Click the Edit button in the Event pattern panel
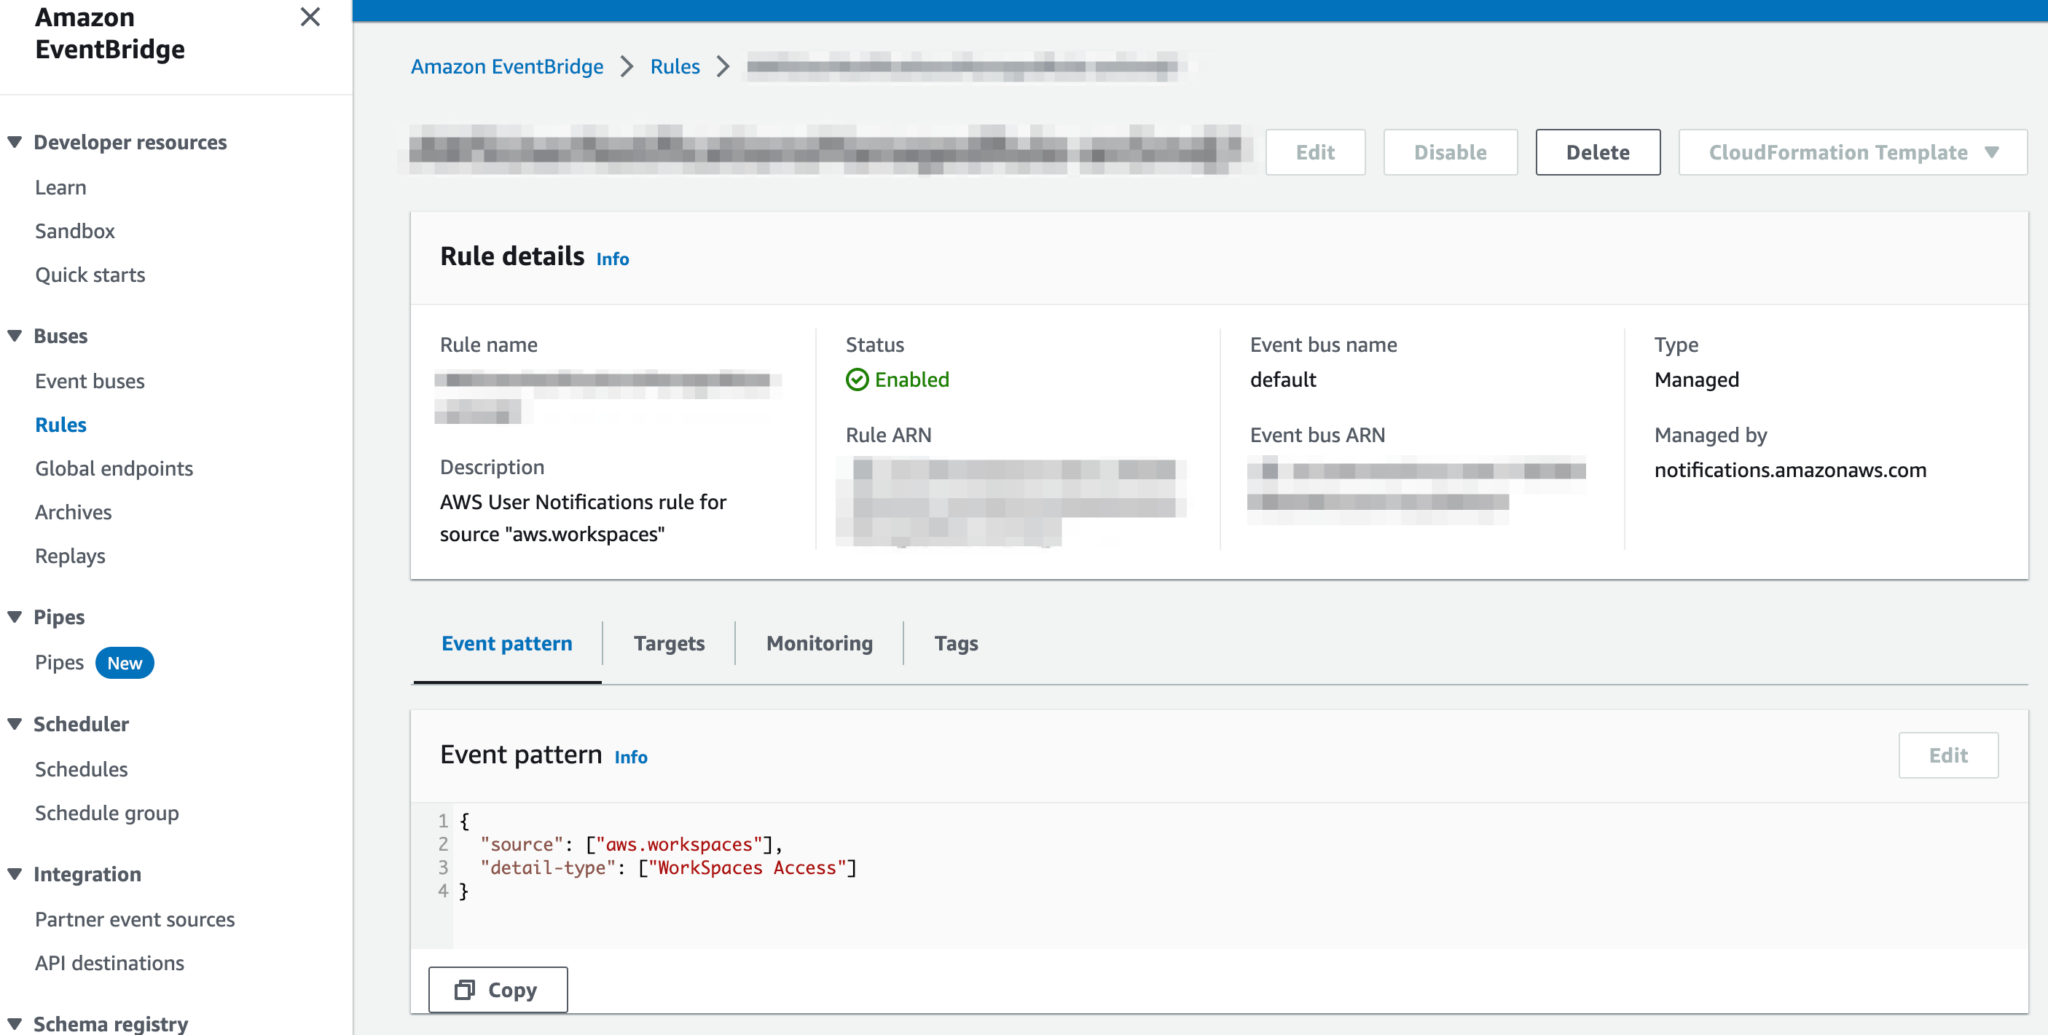 click(1946, 755)
